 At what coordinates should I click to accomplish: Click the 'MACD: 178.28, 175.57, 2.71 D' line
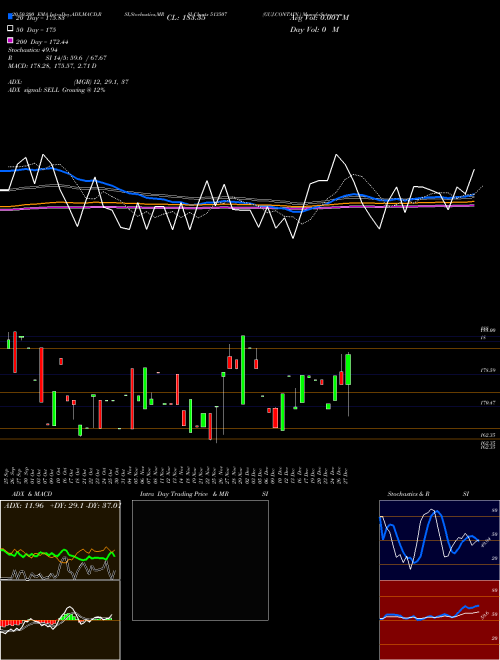tap(52, 66)
